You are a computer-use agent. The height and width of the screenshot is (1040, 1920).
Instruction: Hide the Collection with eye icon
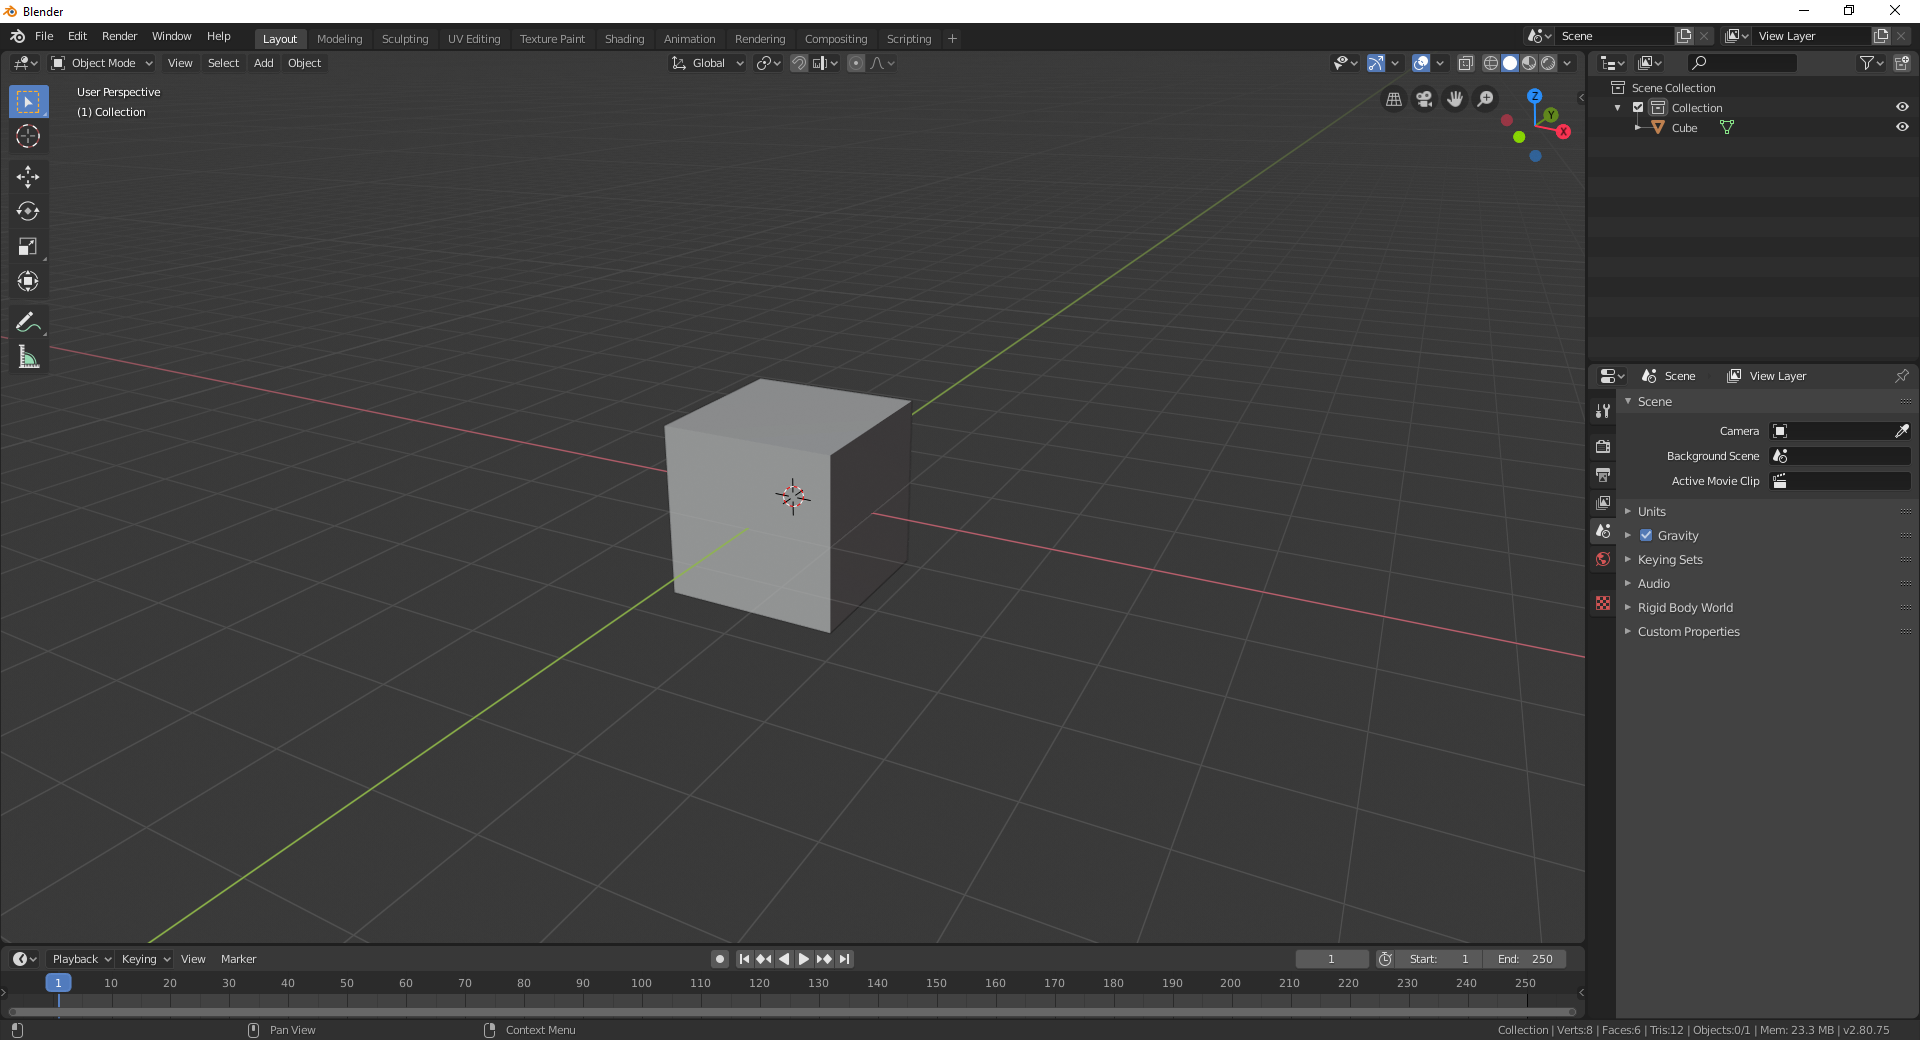[1902, 107]
